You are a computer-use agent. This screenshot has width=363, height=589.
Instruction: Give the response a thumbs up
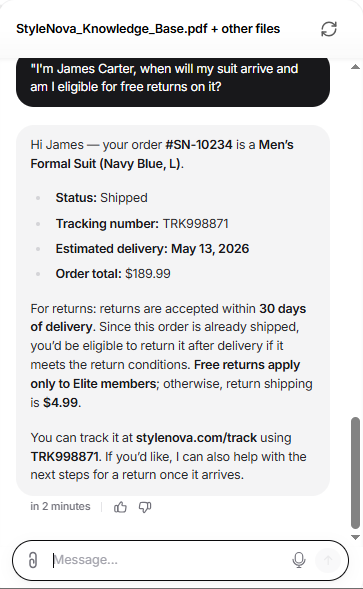(x=120, y=507)
